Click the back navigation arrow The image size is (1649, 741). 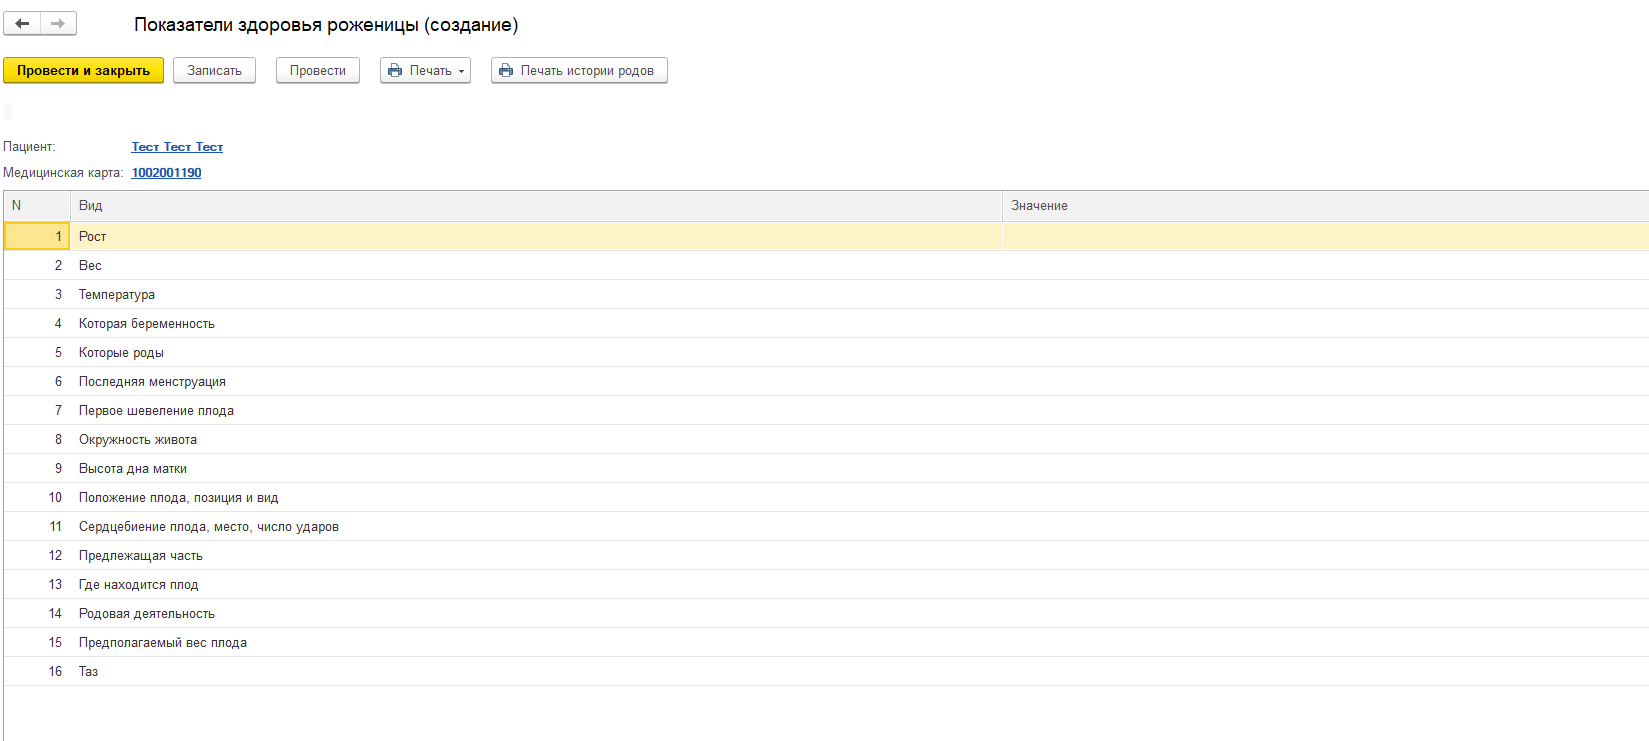(x=22, y=23)
